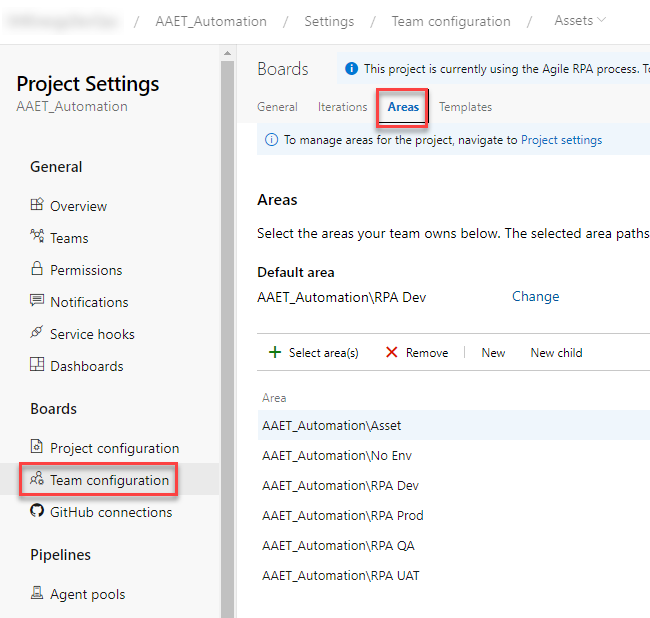Open the Assets team dropdown in breadcrumb
Image resolution: width=650 pixels, height=618 pixels.
(x=580, y=20)
